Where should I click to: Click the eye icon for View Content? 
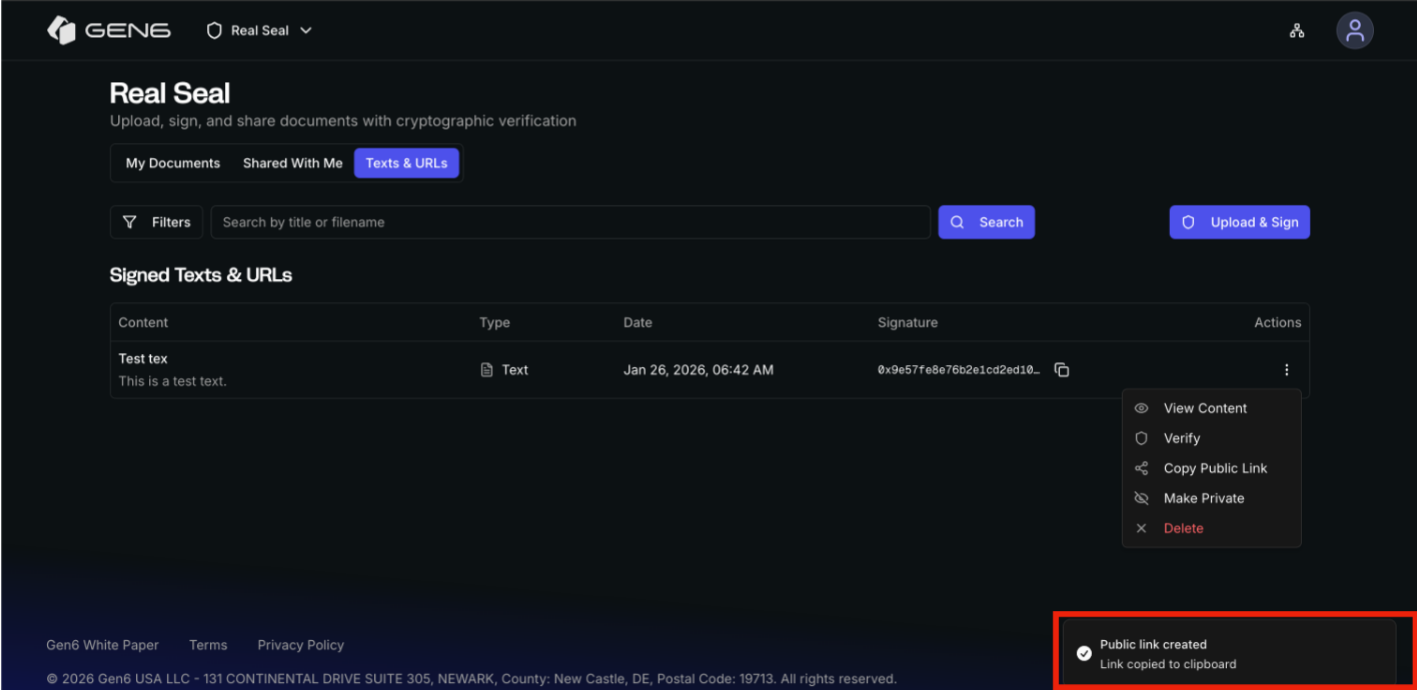click(x=1141, y=408)
